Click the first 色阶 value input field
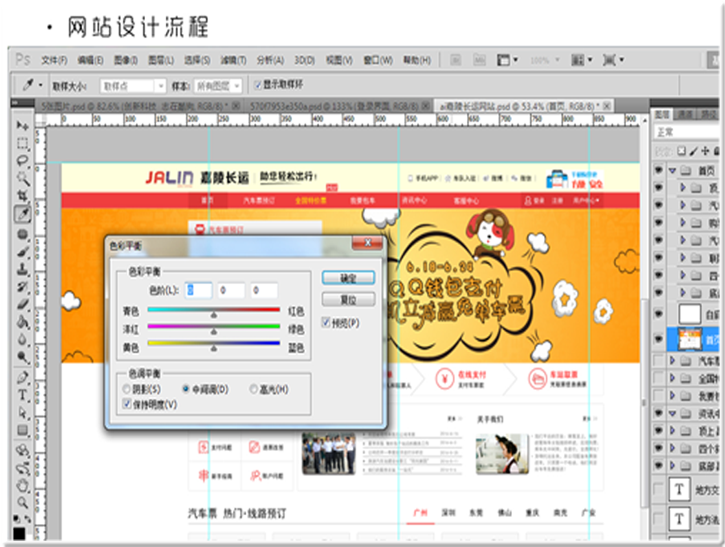Viewport: 725px width, 547px height. pos(199,290)
